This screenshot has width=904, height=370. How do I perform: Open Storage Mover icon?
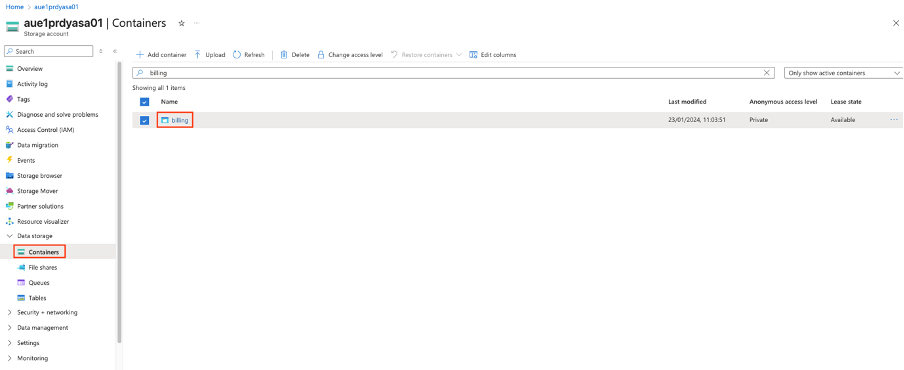point(9,191)
